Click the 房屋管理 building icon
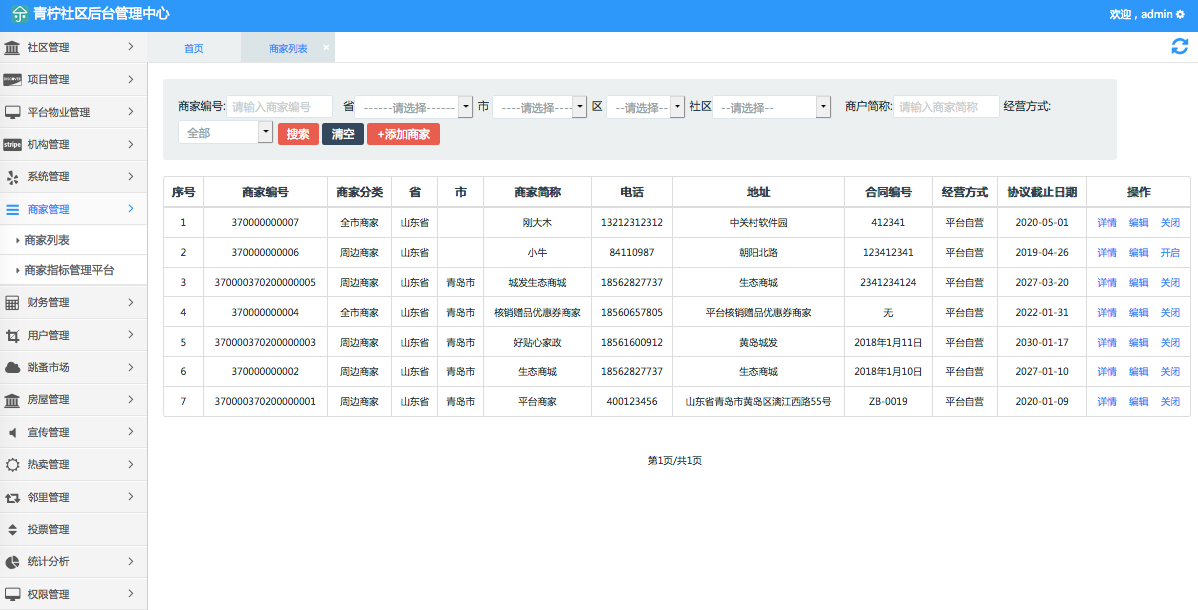The height and width of the screenshot is (610, 1198). pyautogui.click(x=12, y=400)
